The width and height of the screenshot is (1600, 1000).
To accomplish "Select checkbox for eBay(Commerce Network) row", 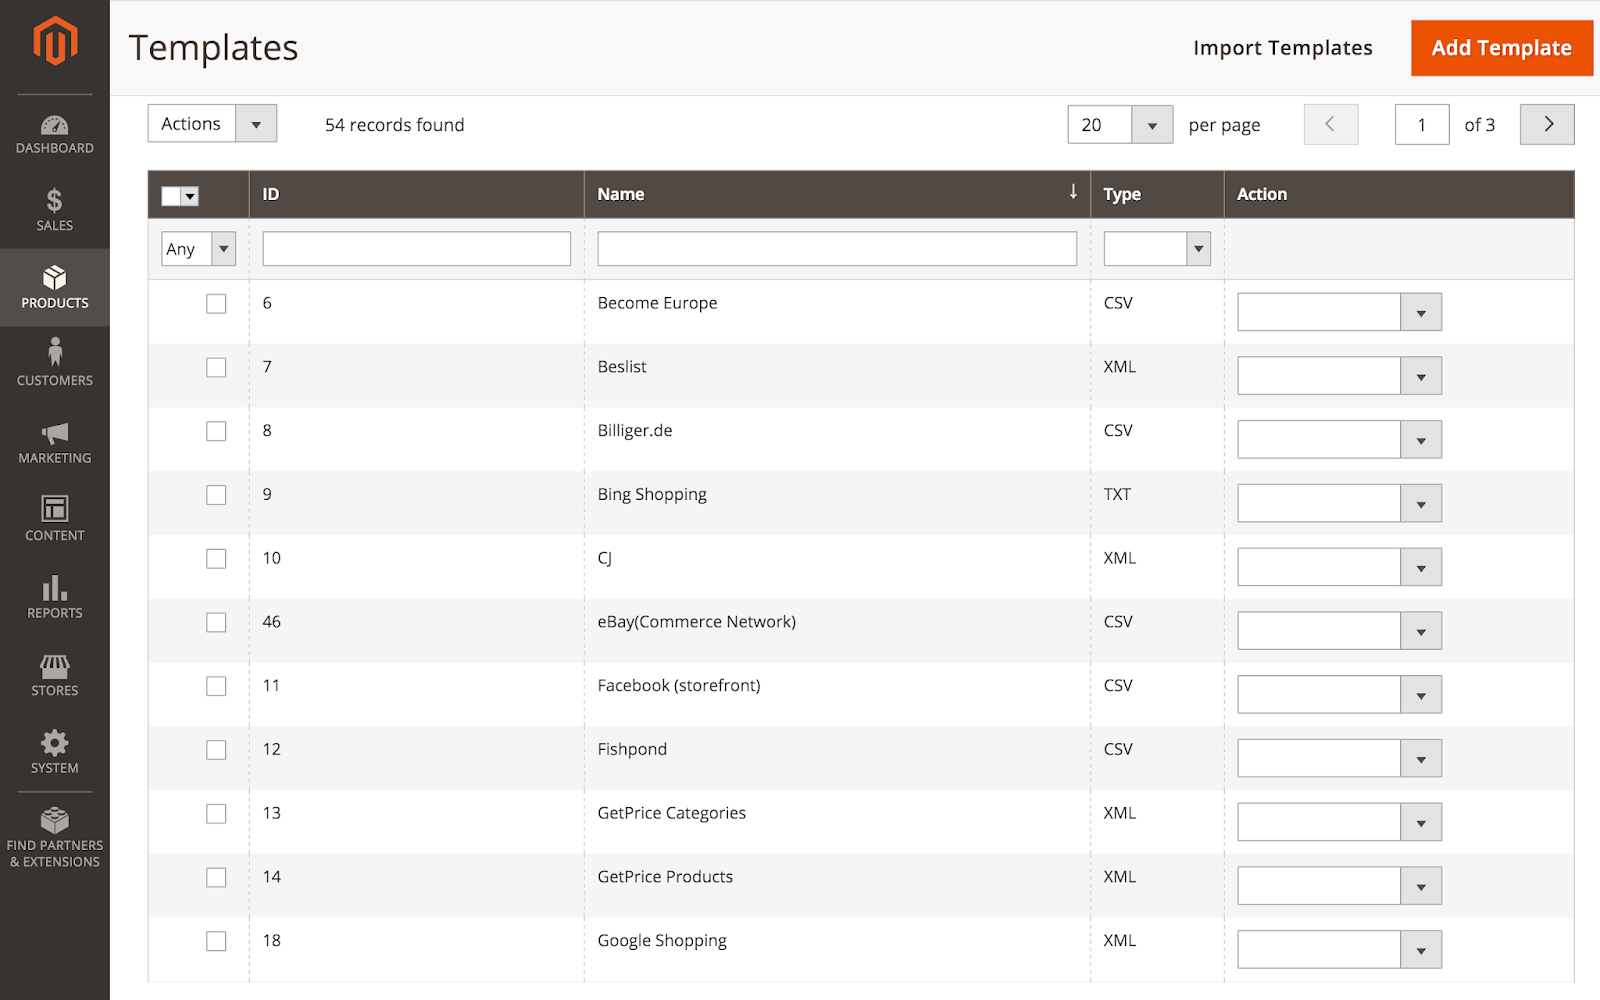I will [x=216, y=623].
